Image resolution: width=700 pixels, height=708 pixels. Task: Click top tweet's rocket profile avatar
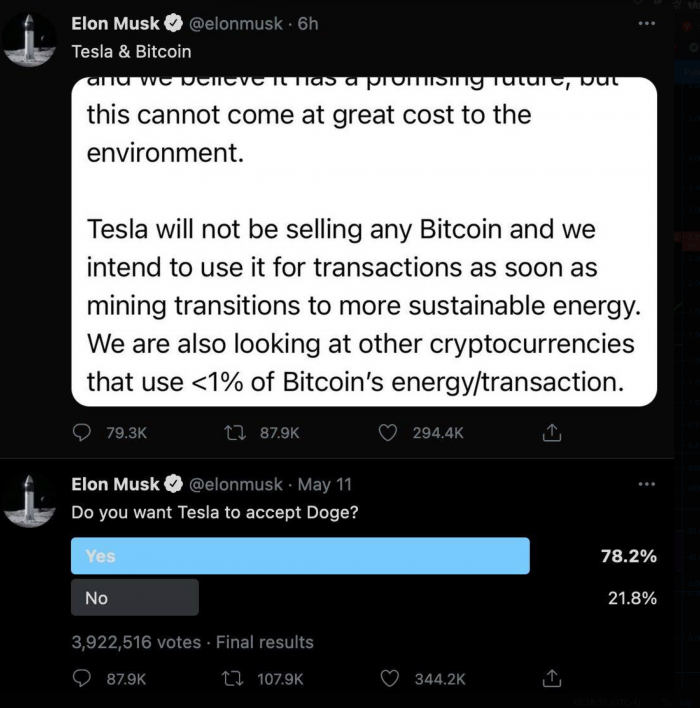(29, 41)
